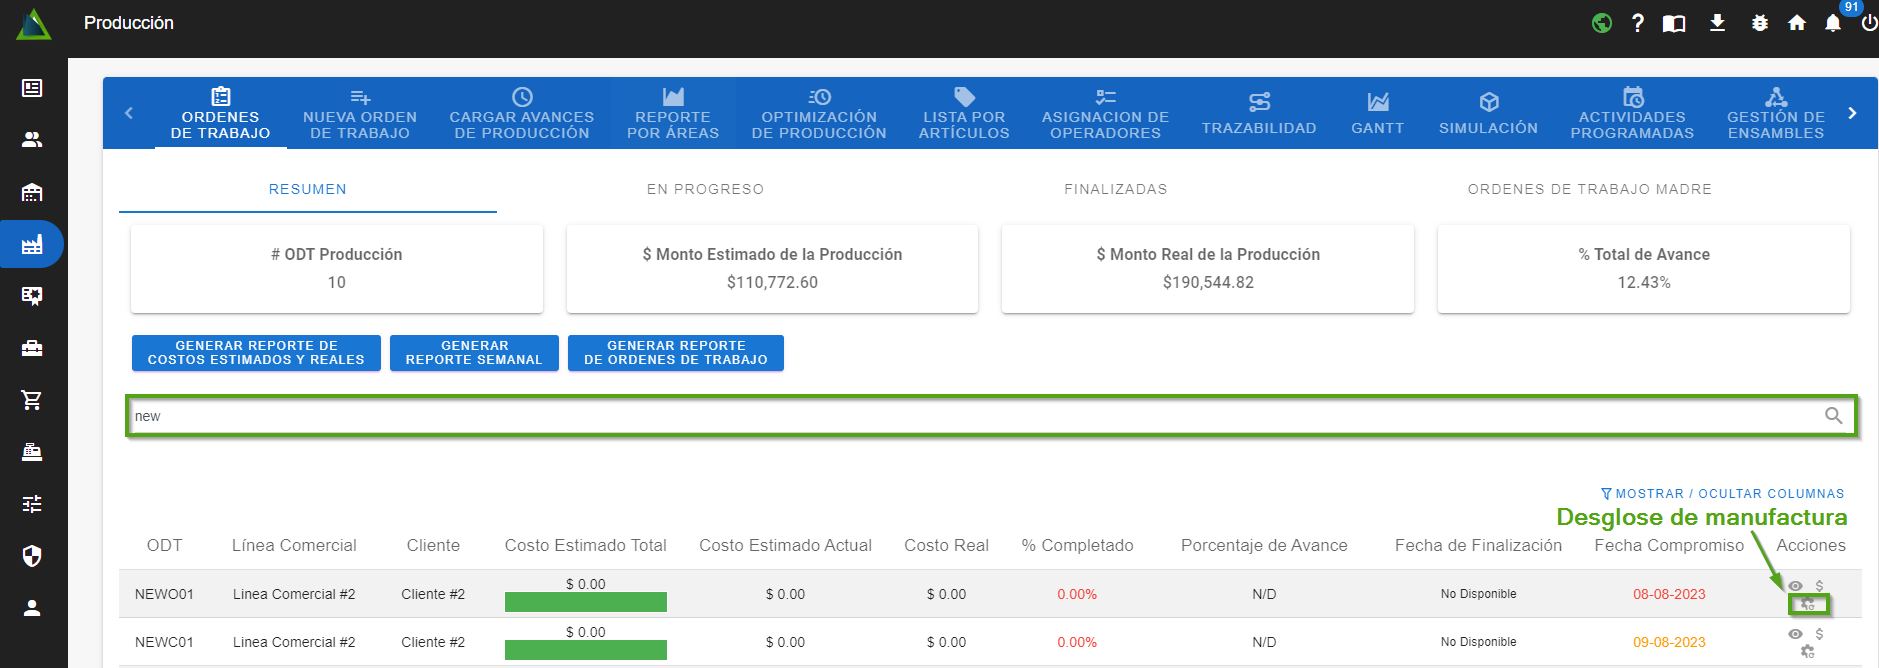Click the bug report icon
Screen dimensions: 1879x668
click(x=1759, y=23)
